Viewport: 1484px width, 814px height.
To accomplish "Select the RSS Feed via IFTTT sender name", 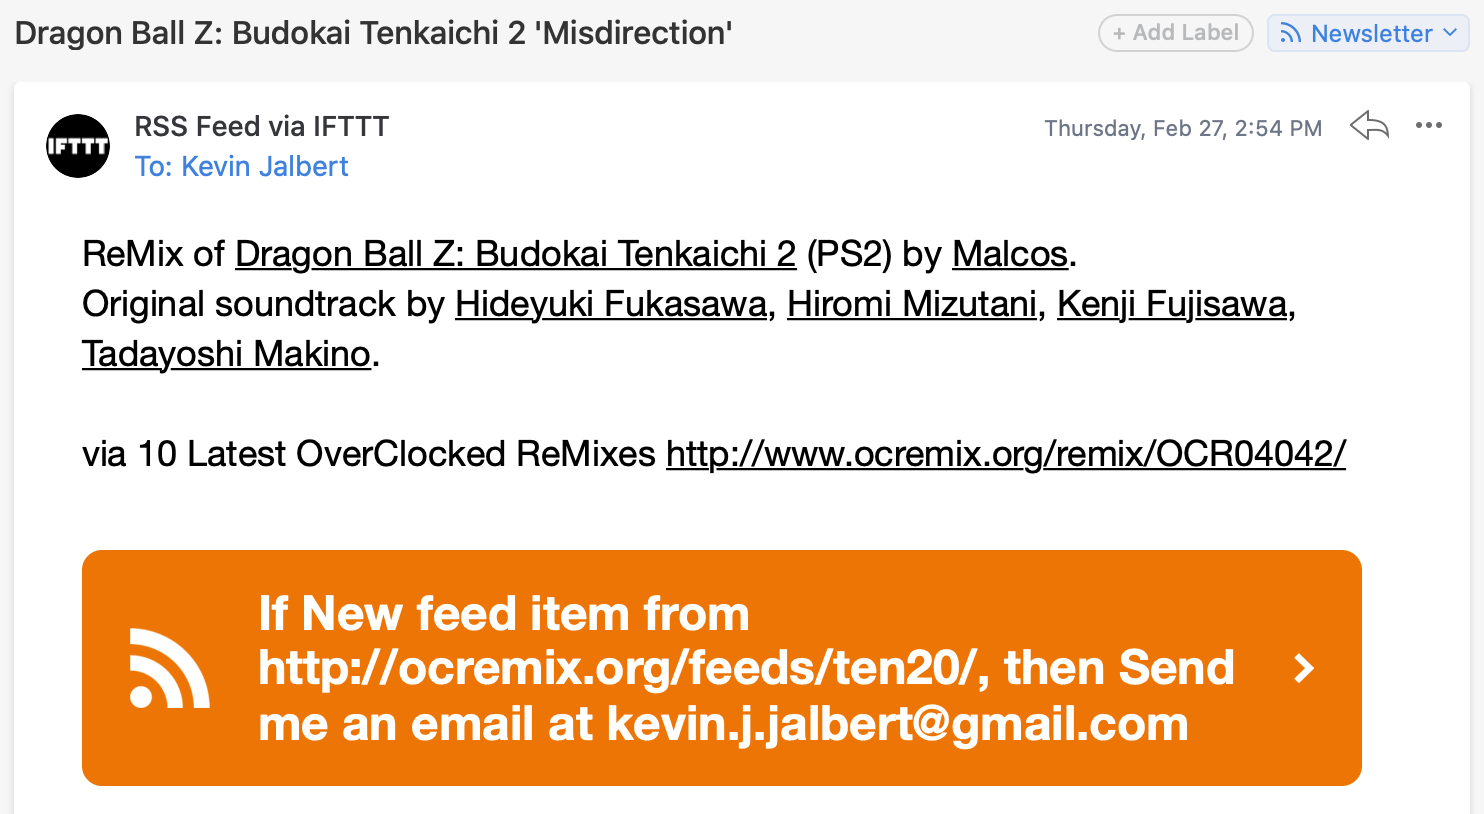I will pyautogui.click(x=262, y=126).
